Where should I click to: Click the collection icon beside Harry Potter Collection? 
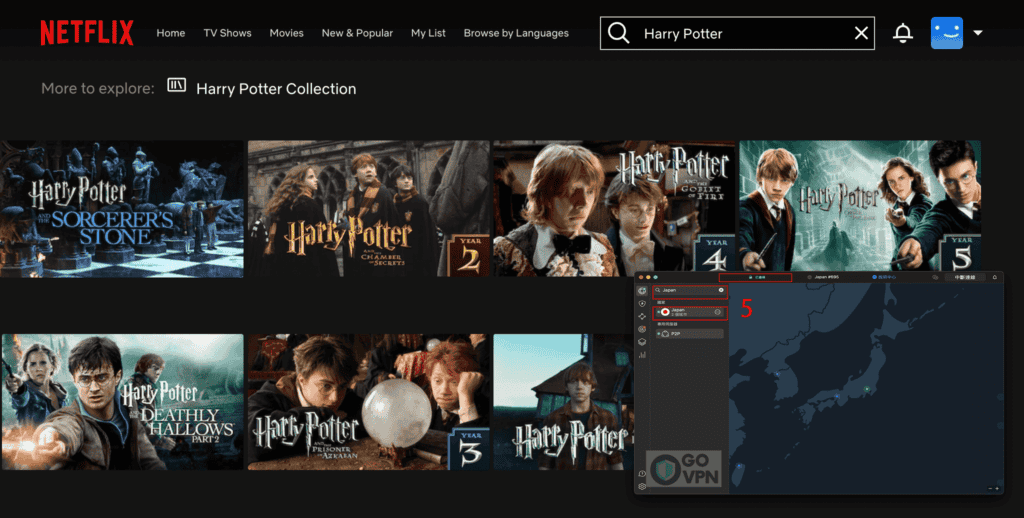pyautogui.click(x=176, y=85)
